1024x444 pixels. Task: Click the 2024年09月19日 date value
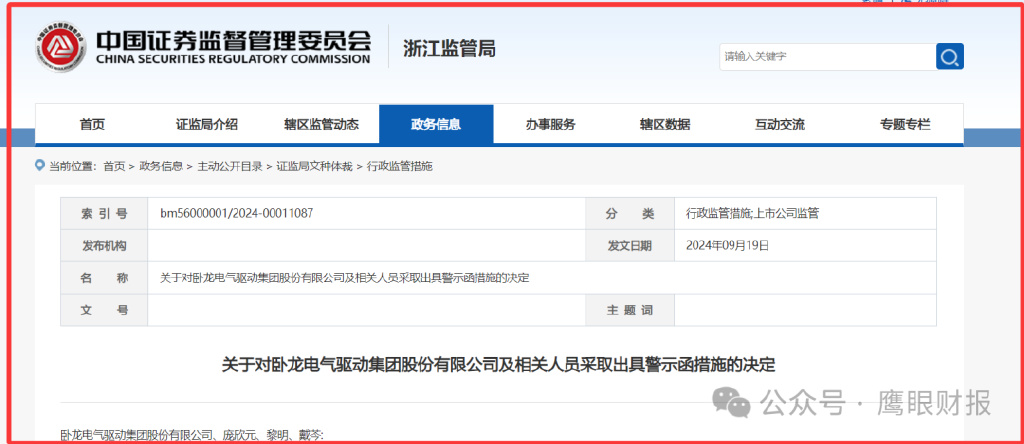pos(728,246)
